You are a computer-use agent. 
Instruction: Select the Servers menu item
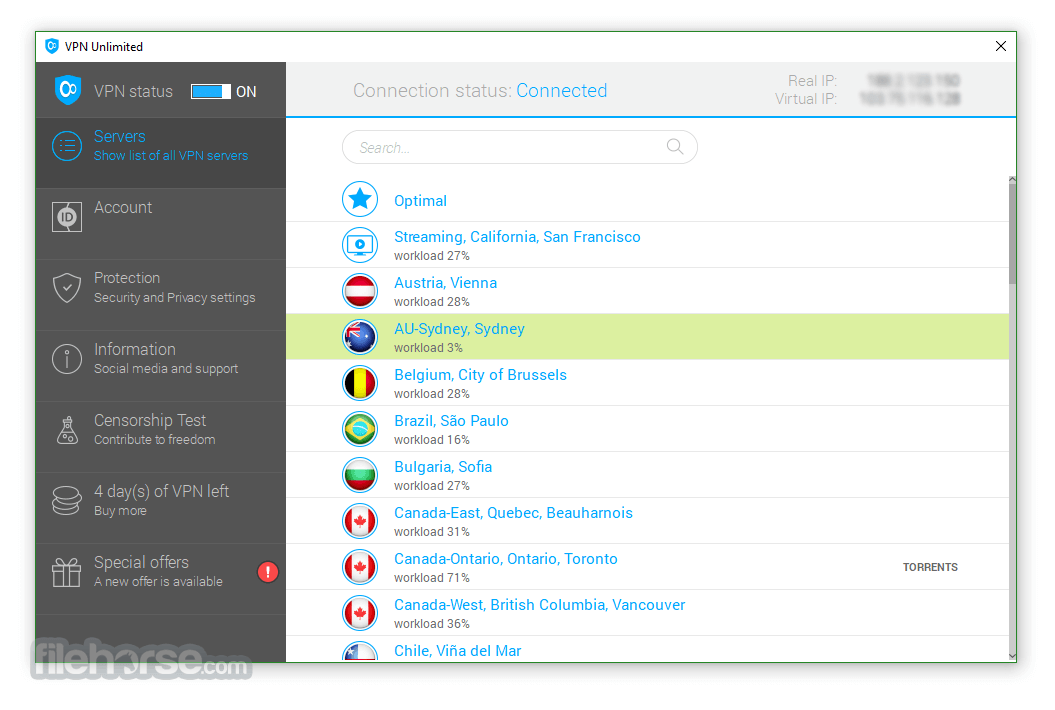(x=161, y=153)
